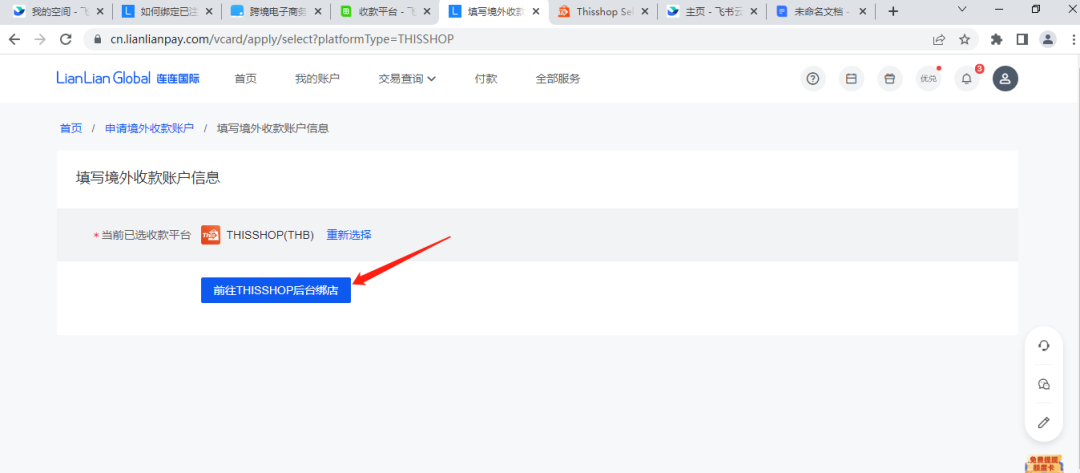Viewport: 1080px width, 473px height.
Task: Click the share page icon in the address bar
Action: (939, 39)
